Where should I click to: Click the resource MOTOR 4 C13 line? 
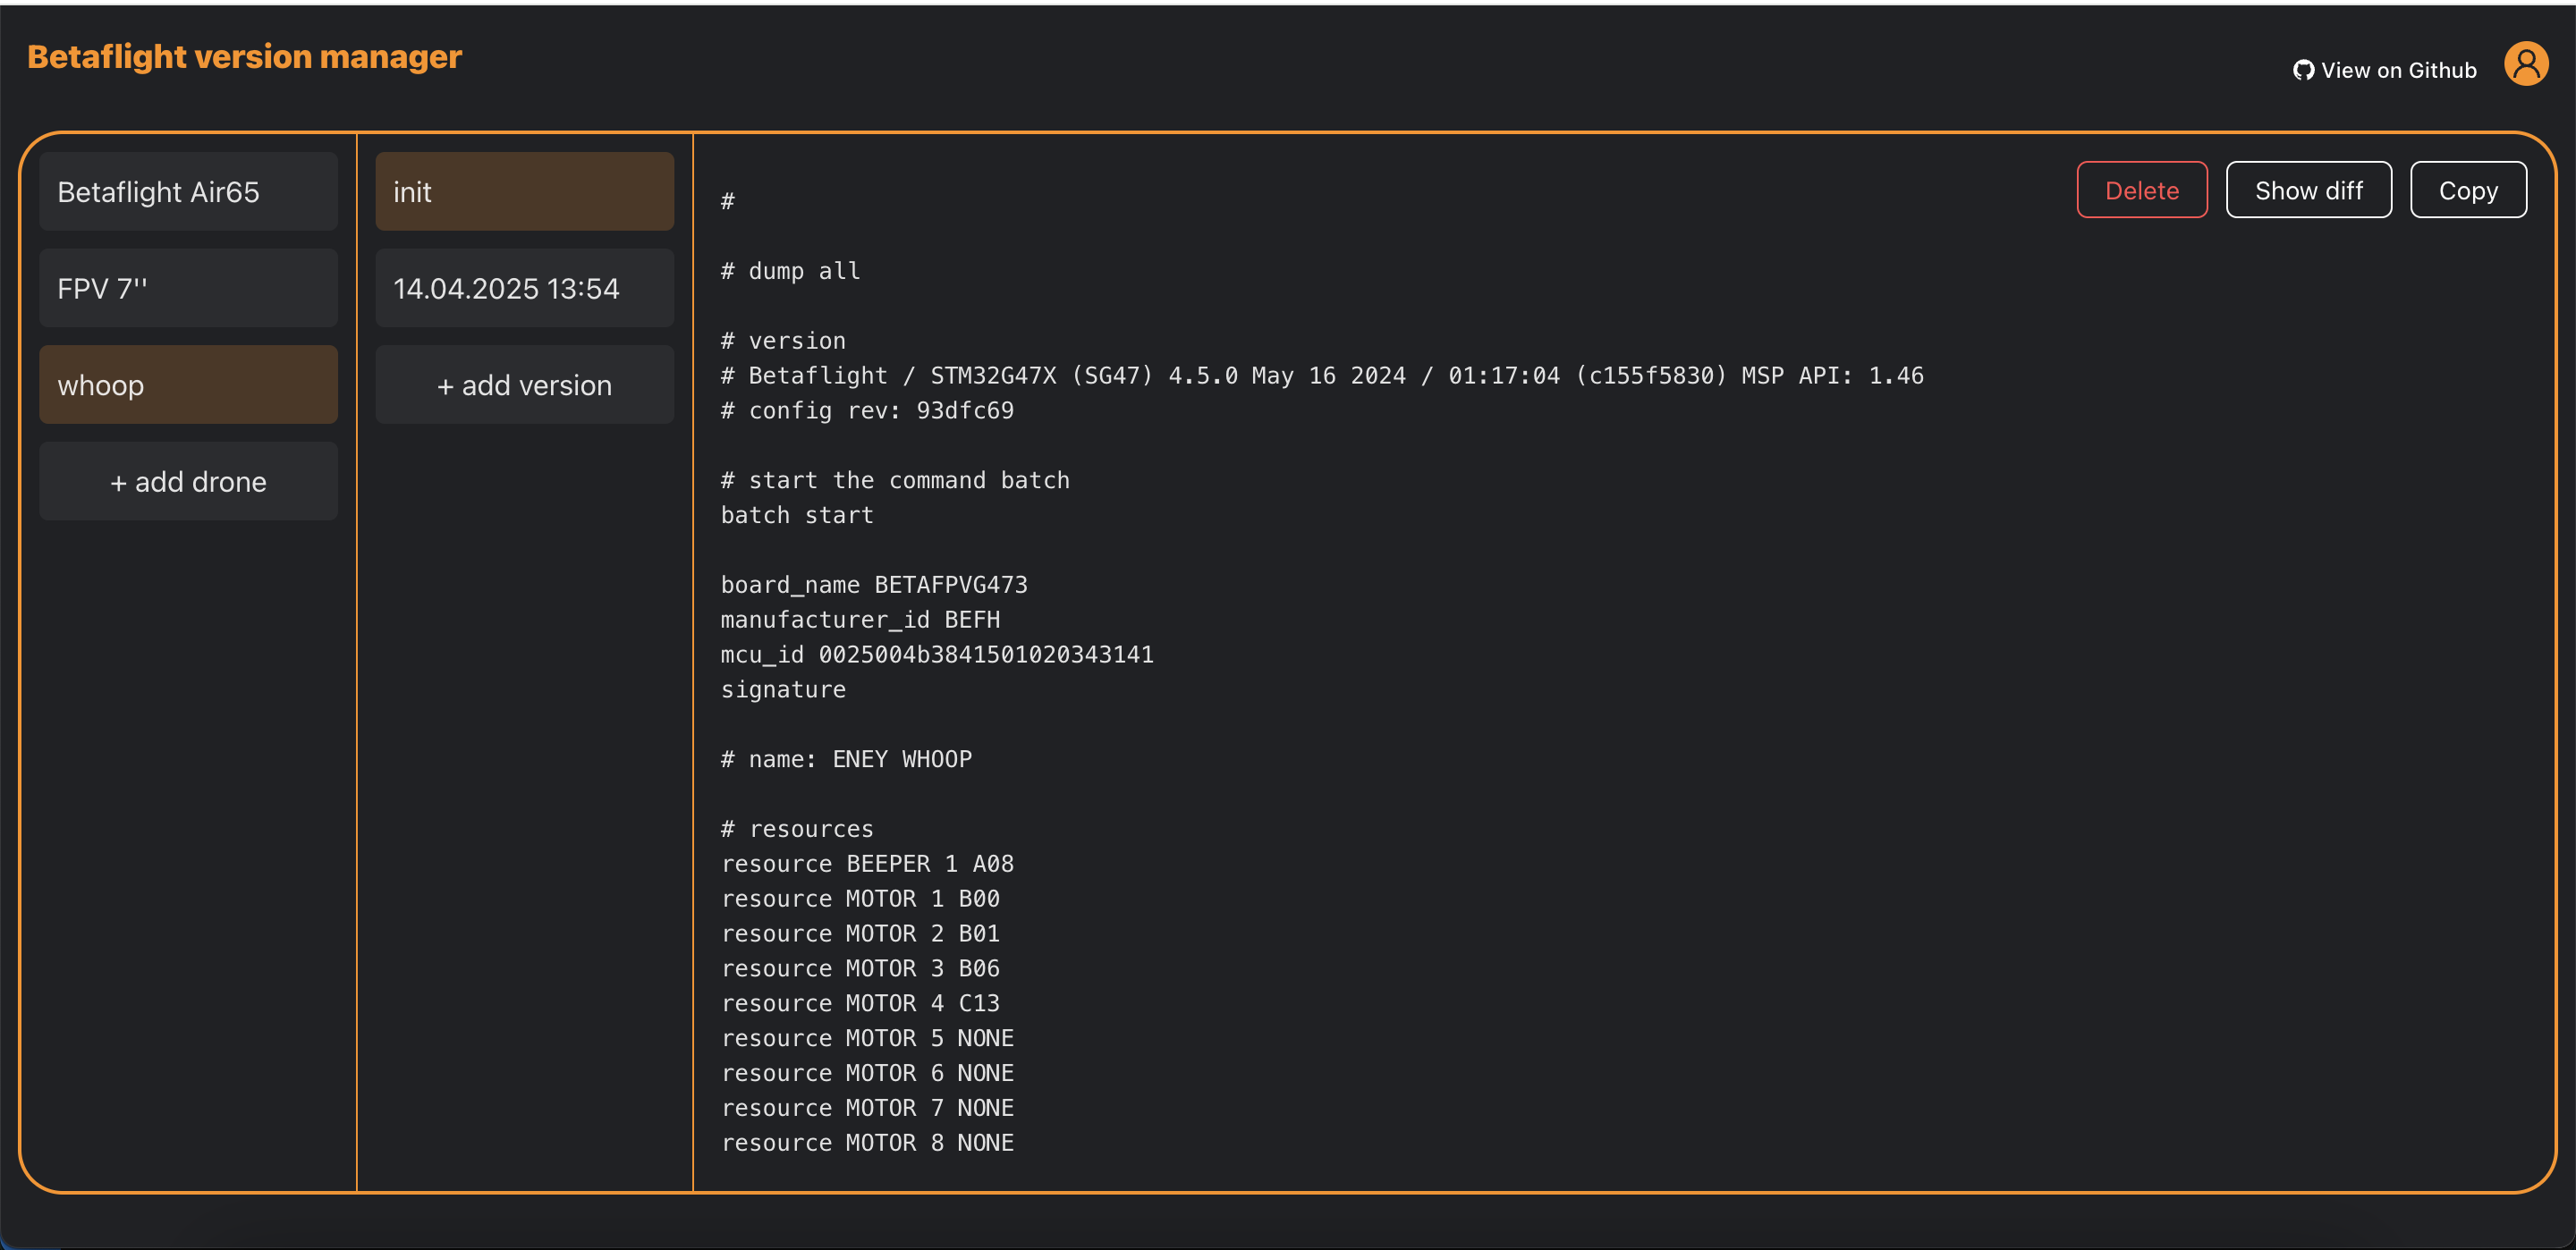click(x=860, y=1003)
